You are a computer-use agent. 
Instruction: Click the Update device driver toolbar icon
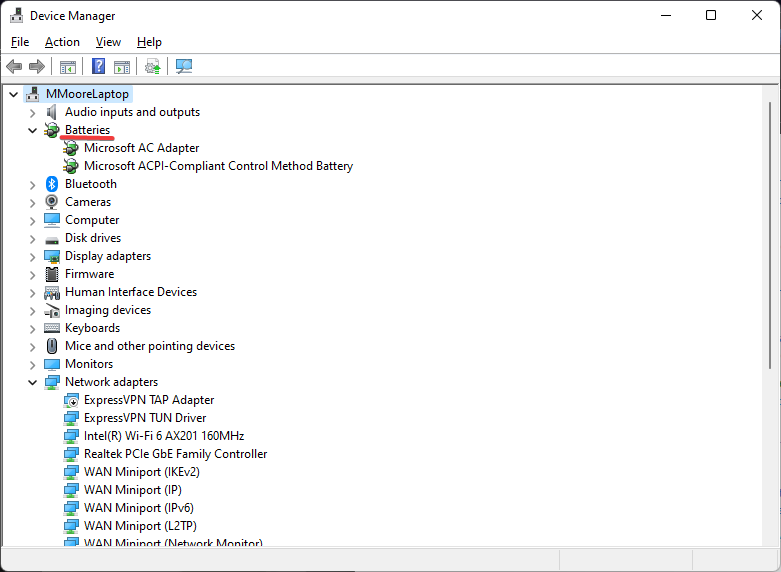click(x=152, y=66)
